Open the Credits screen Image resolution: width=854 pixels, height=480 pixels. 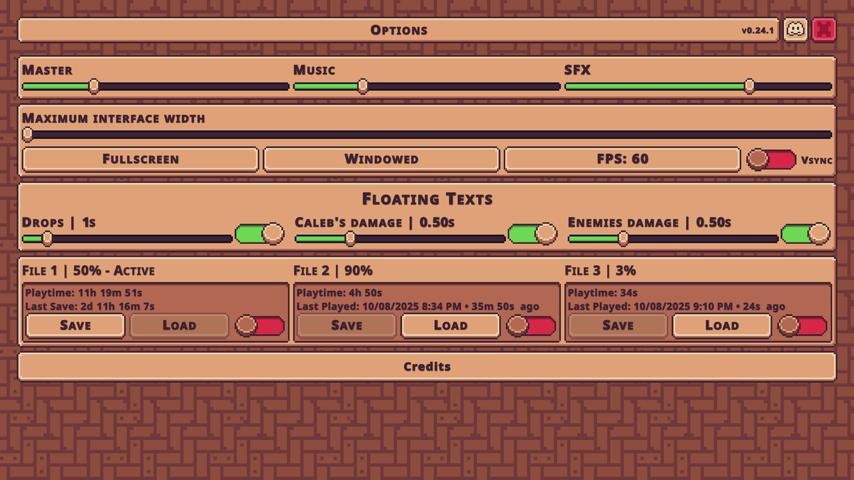[x=427, y=366]
